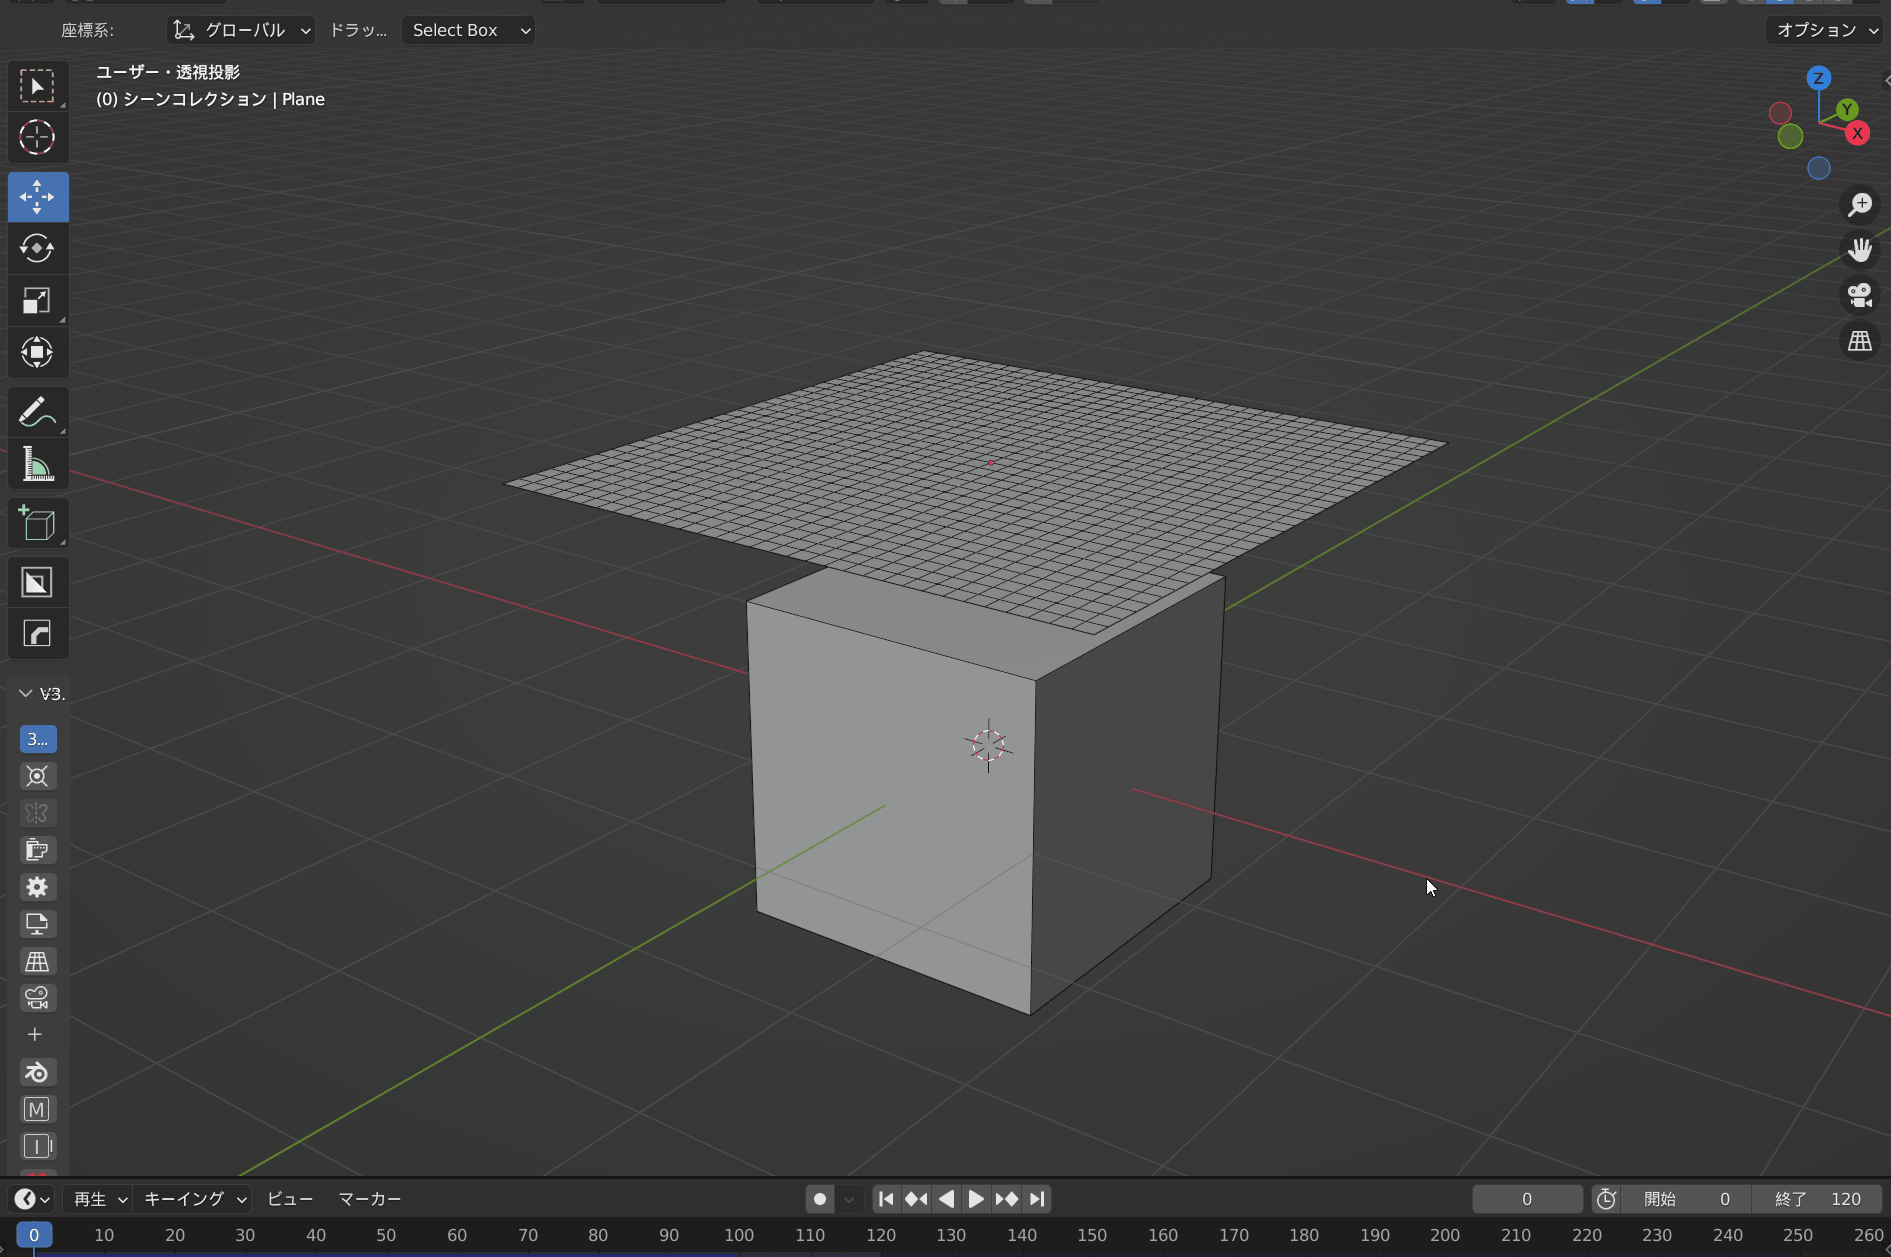Jump to the start frame
Viewport: 1891px width, 1257px height.
click(x=886, y=1199)
